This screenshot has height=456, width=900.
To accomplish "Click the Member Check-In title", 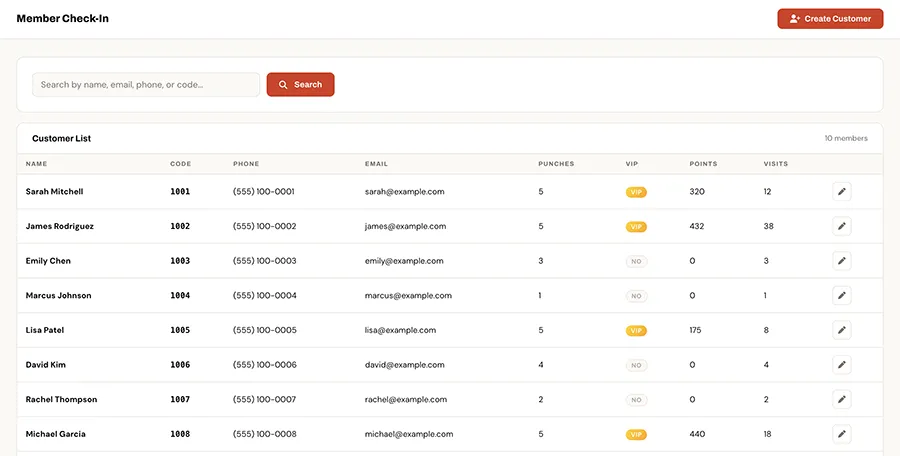I will coord(63,18).
